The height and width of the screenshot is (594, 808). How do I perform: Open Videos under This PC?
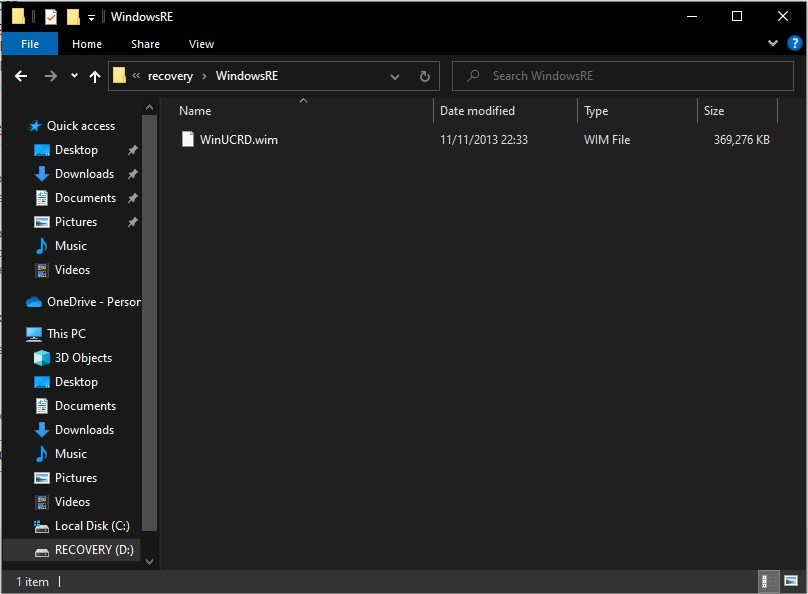tap(72, 502)
